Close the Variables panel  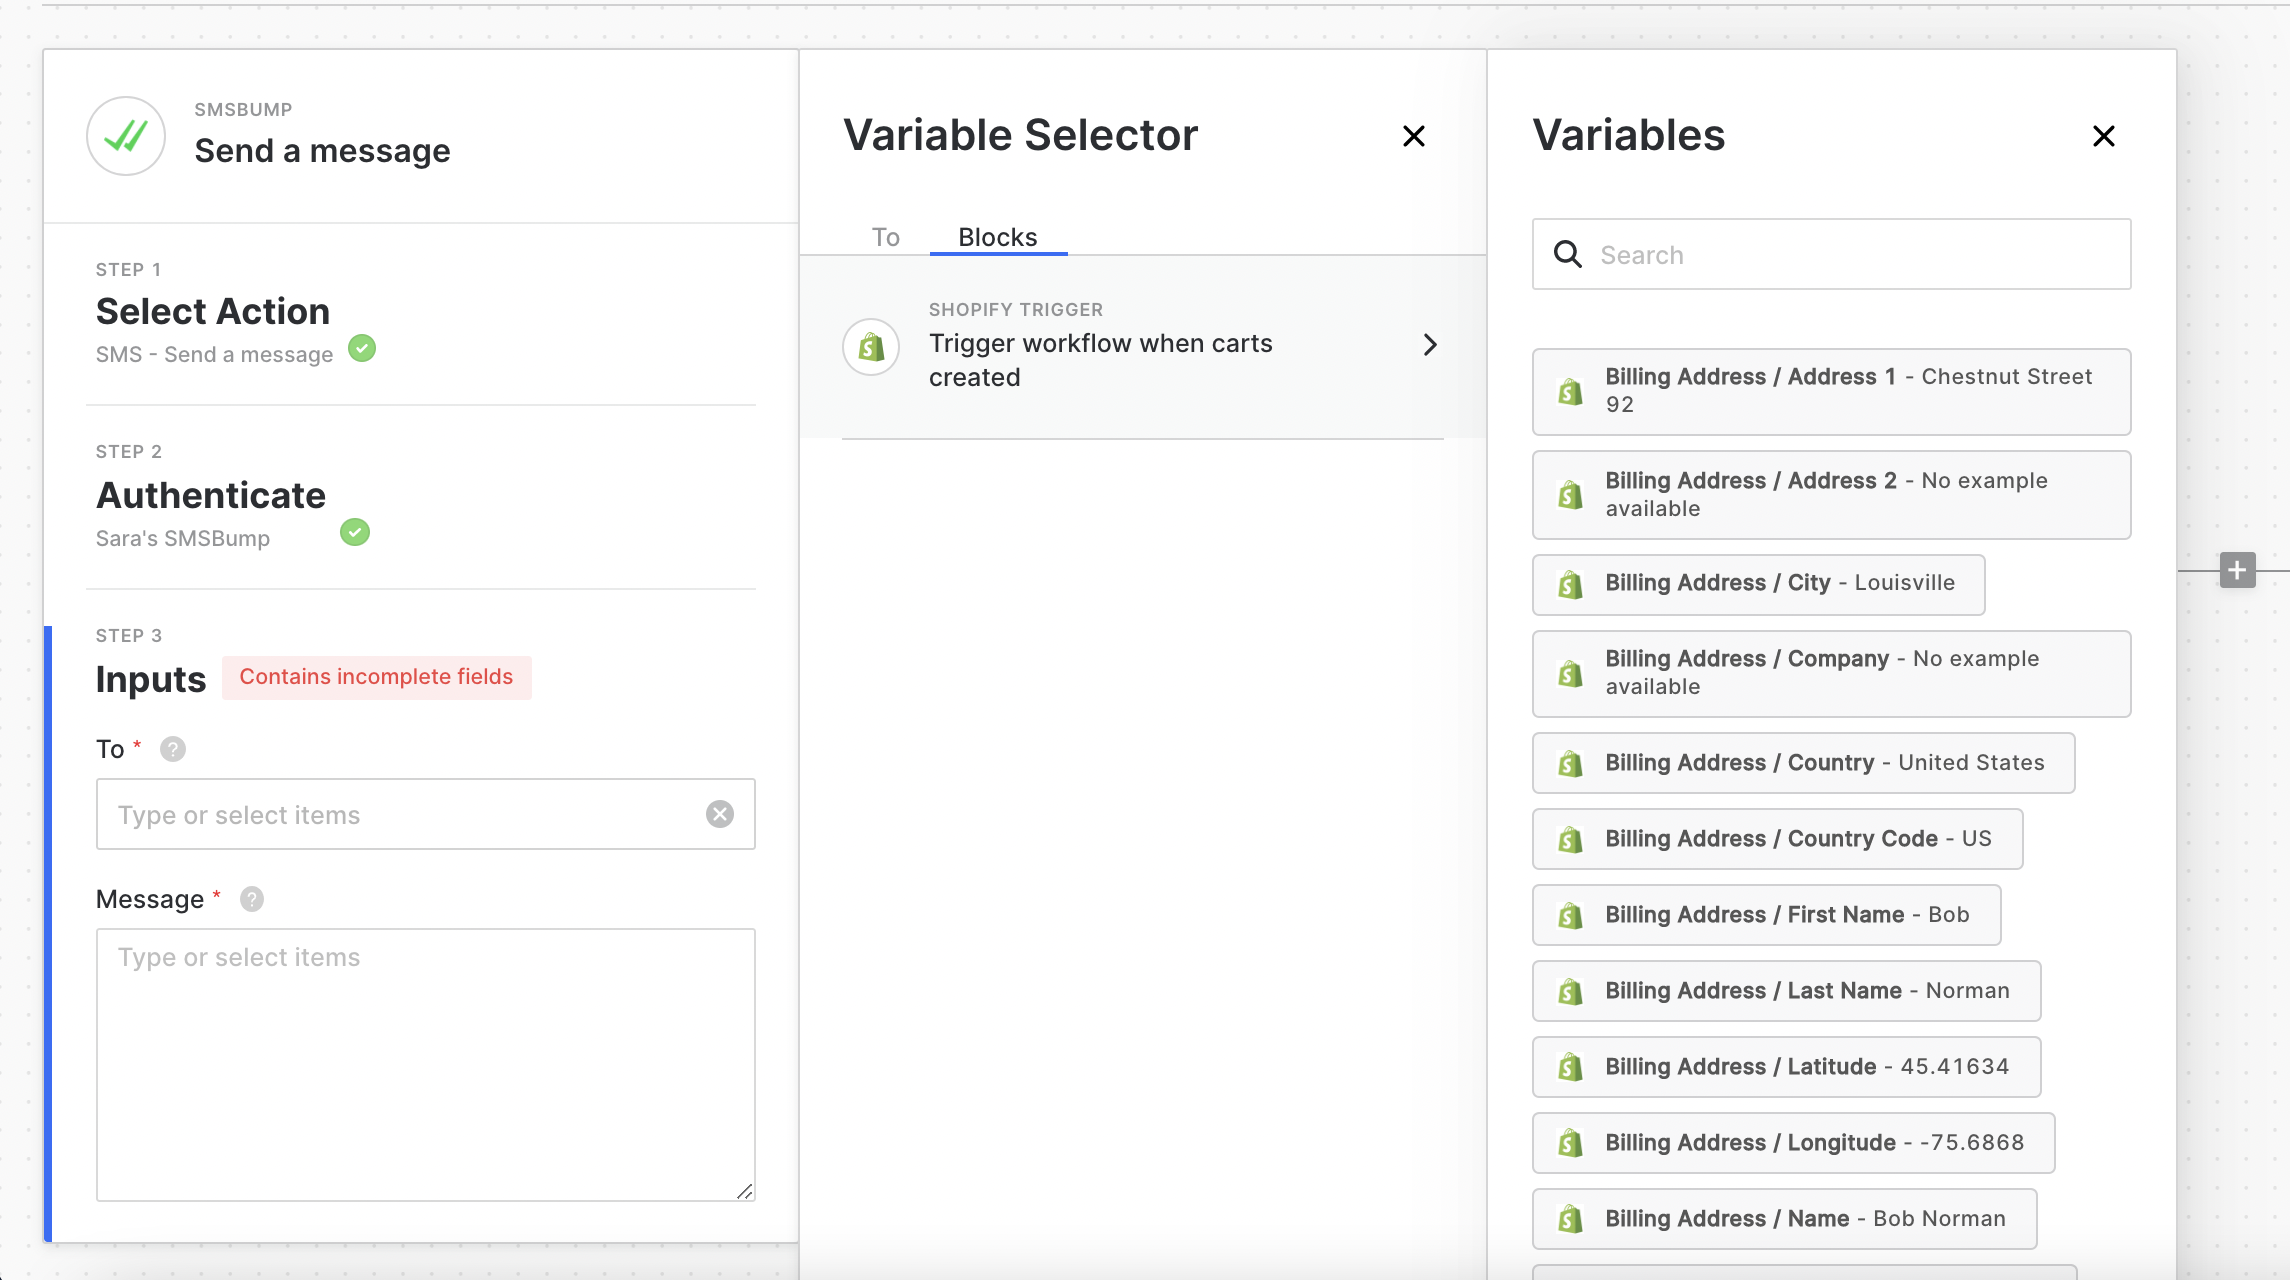(2103, 136)
